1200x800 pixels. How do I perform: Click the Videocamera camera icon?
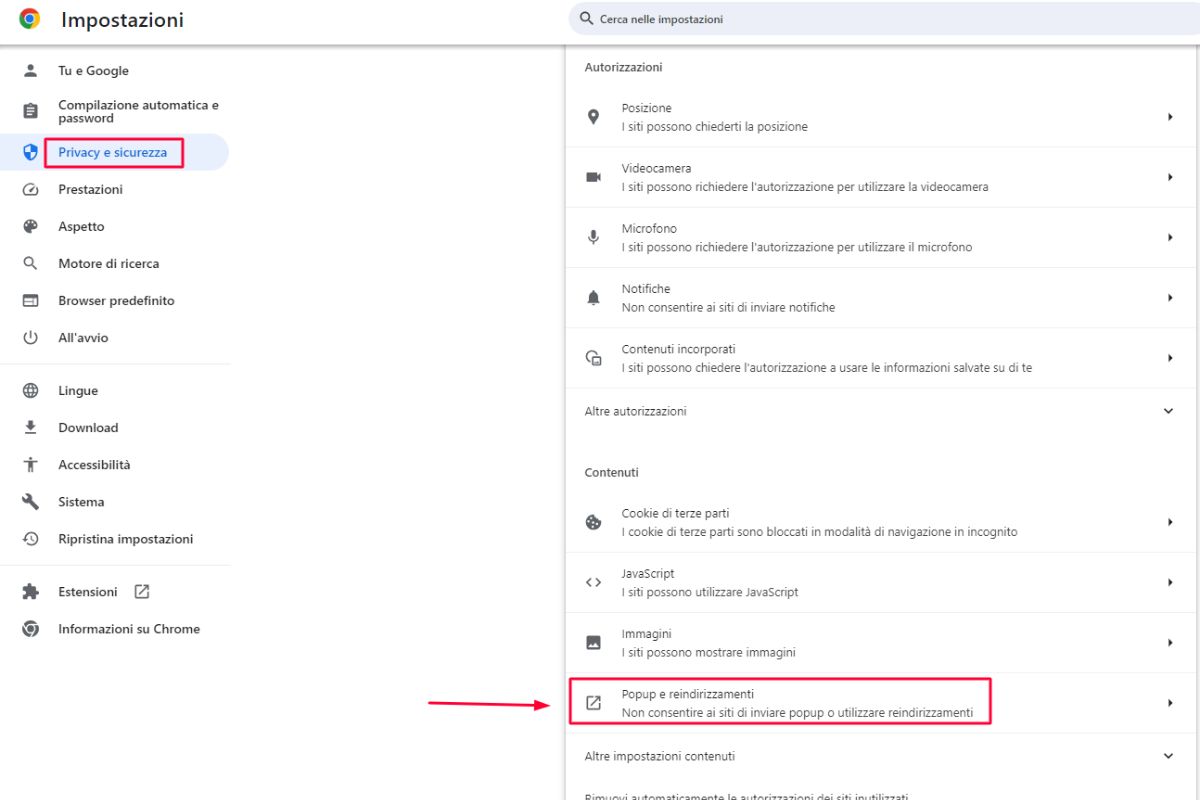pyautogui.click(x=593, y=177)
